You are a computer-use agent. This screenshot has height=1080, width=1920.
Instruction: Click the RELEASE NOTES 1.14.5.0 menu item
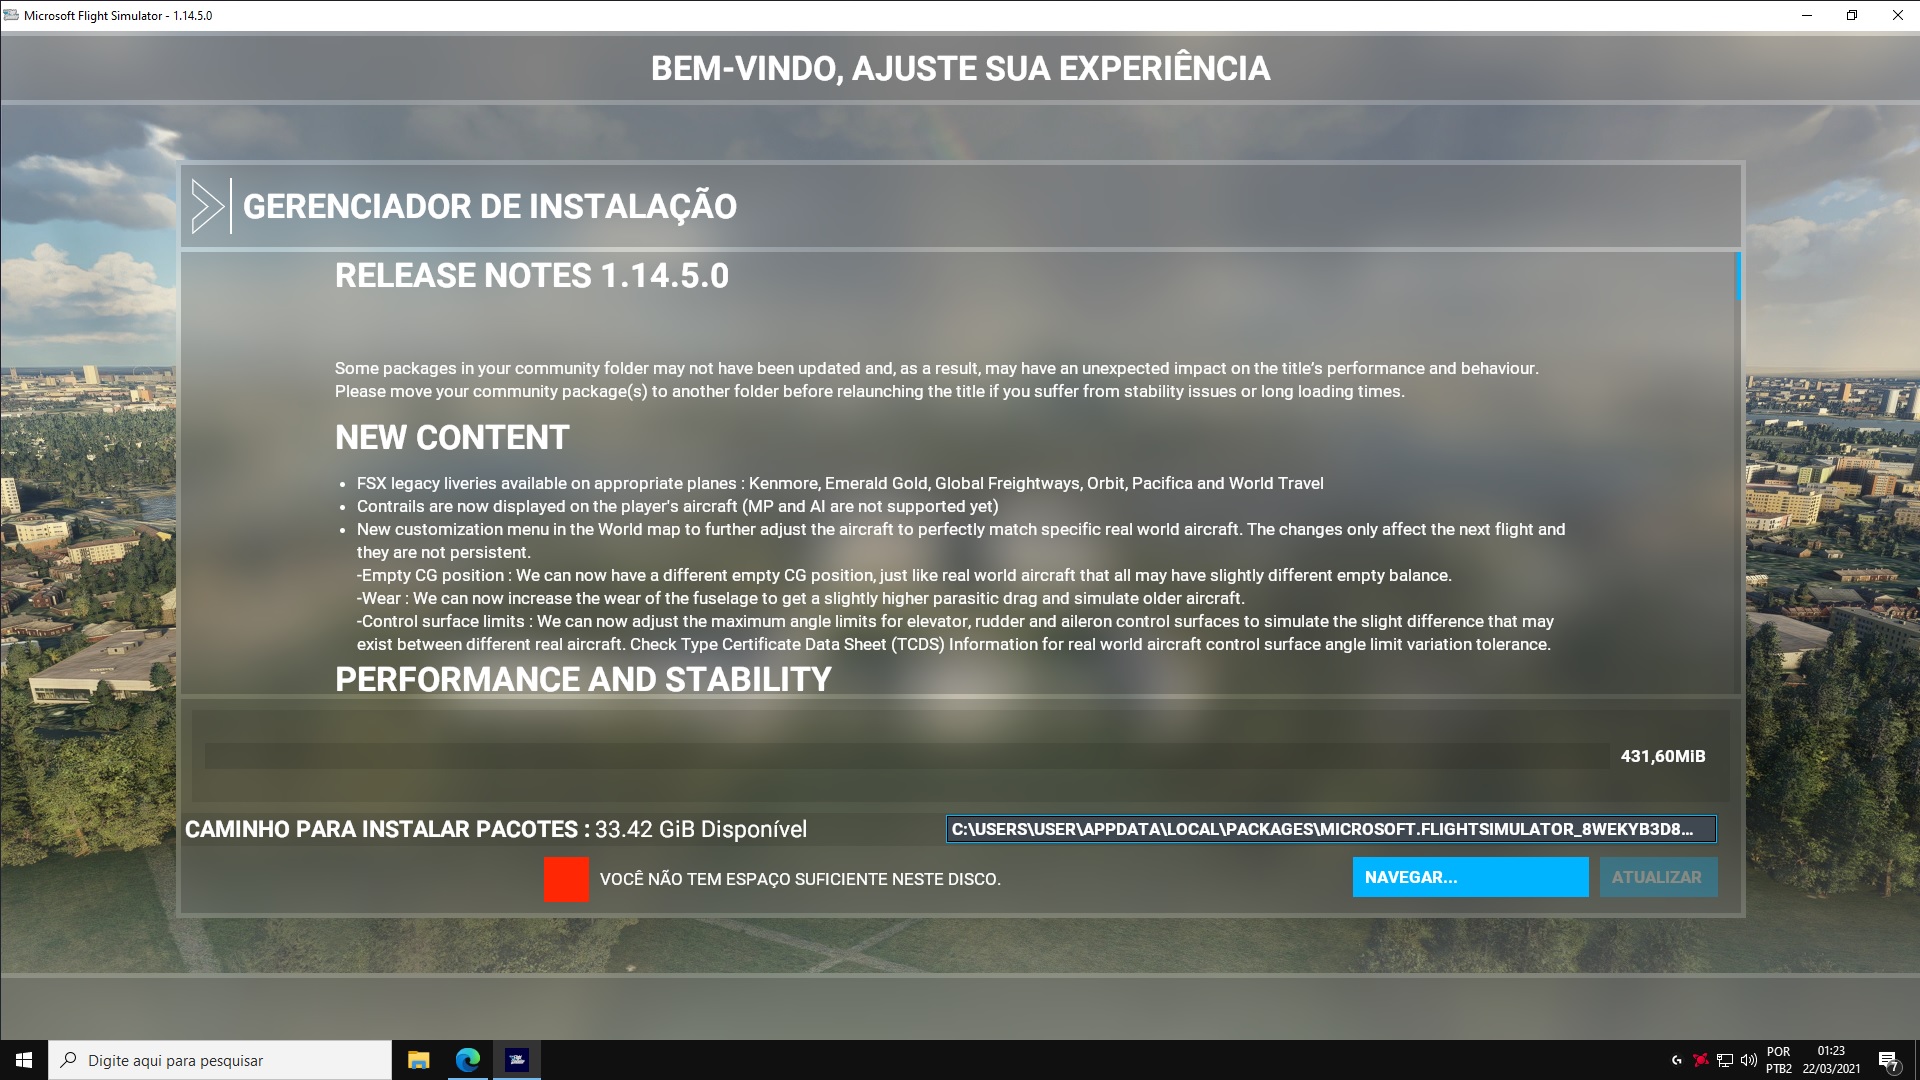[x=531, y=274]
